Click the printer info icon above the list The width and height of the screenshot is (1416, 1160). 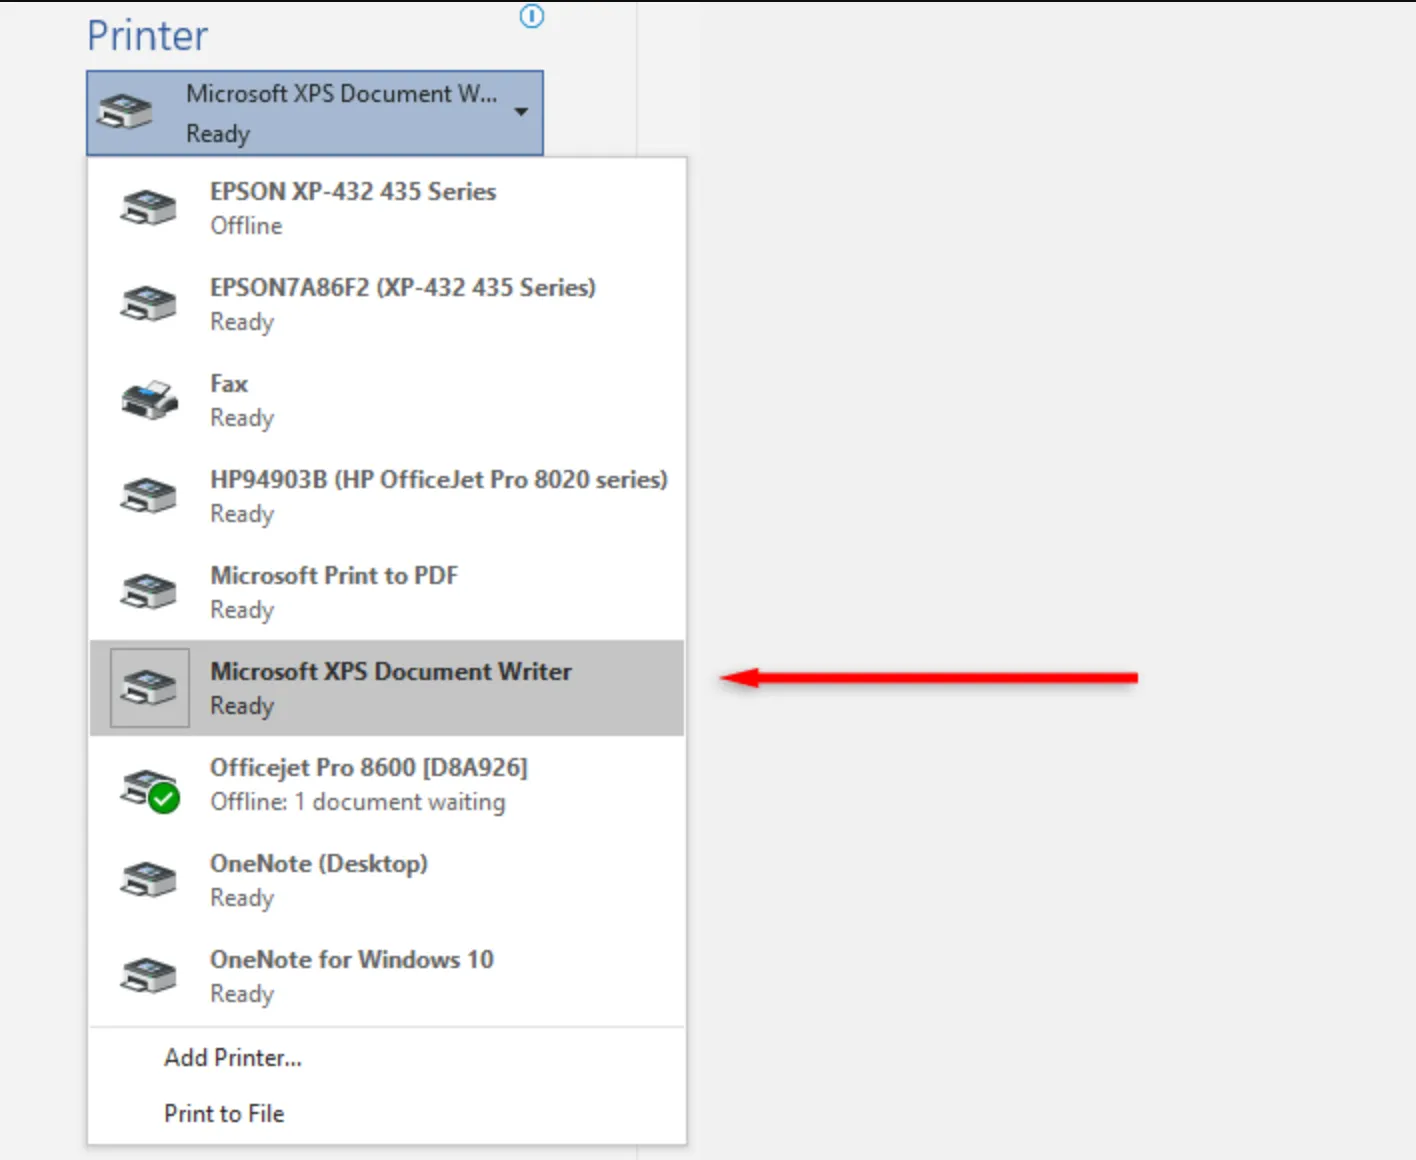pyautogui.click(x=532, y=17)
